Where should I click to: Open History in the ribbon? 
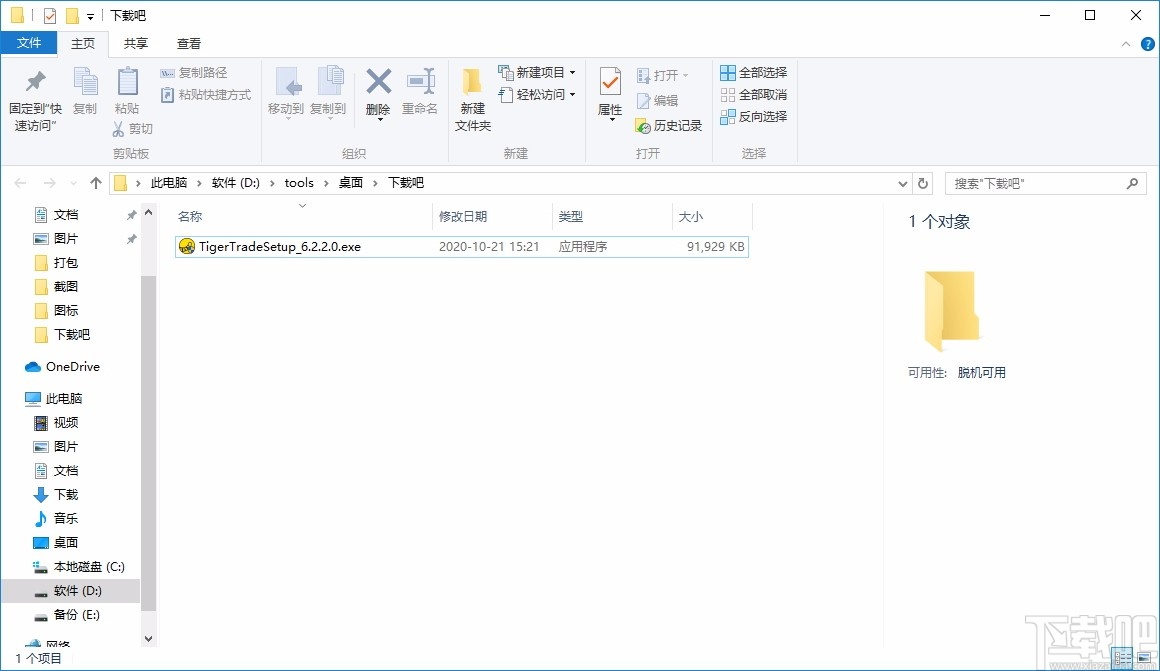pyautogui.click(x=669, y=126)
